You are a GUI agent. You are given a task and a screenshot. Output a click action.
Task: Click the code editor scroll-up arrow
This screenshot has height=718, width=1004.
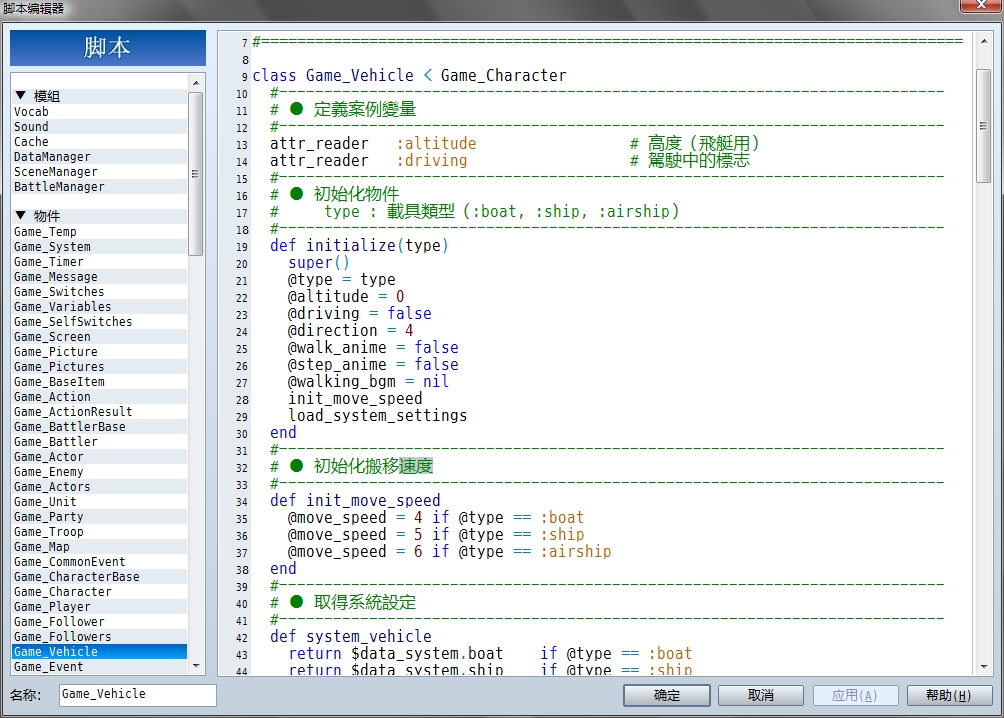click(984, 41)
